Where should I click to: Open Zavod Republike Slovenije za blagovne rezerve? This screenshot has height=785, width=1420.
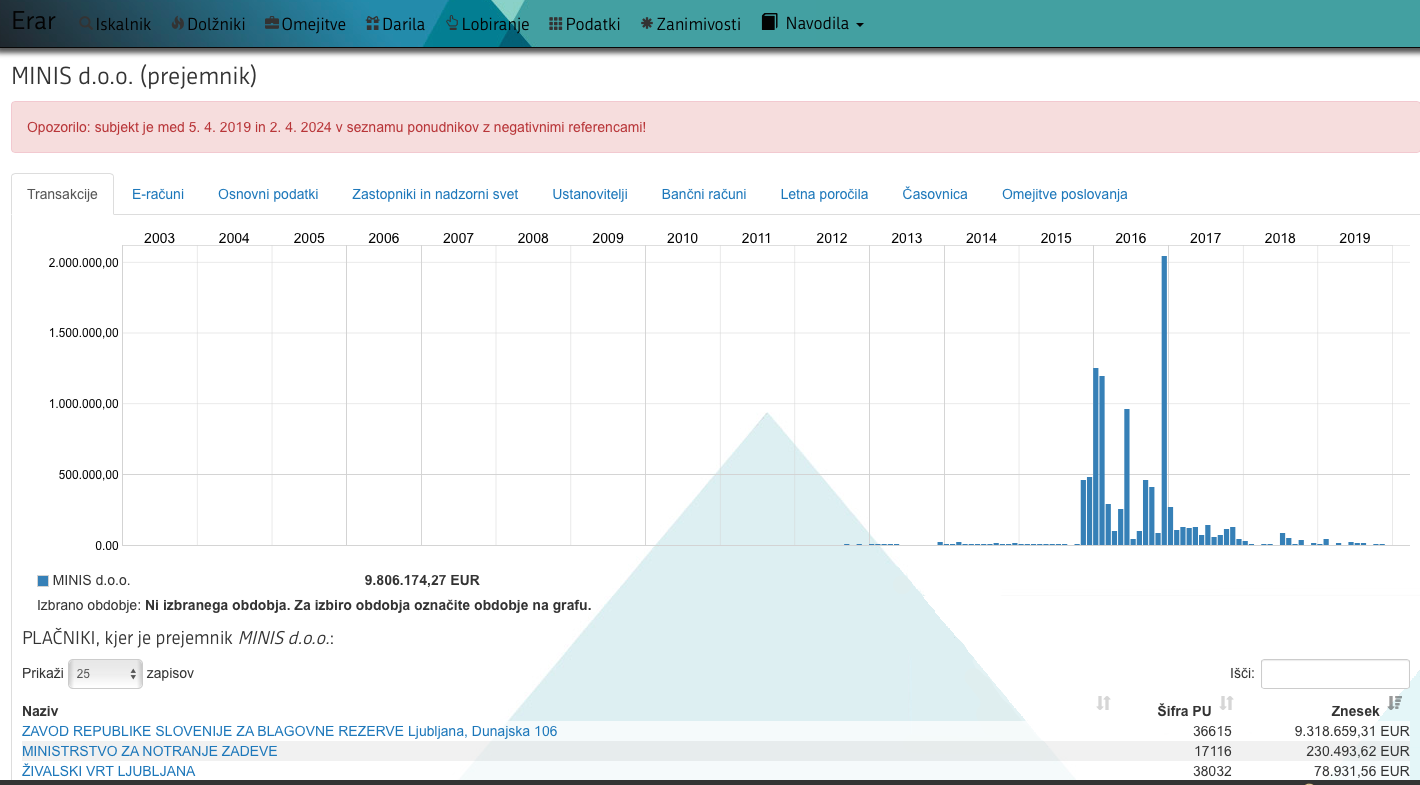(289, 731)
